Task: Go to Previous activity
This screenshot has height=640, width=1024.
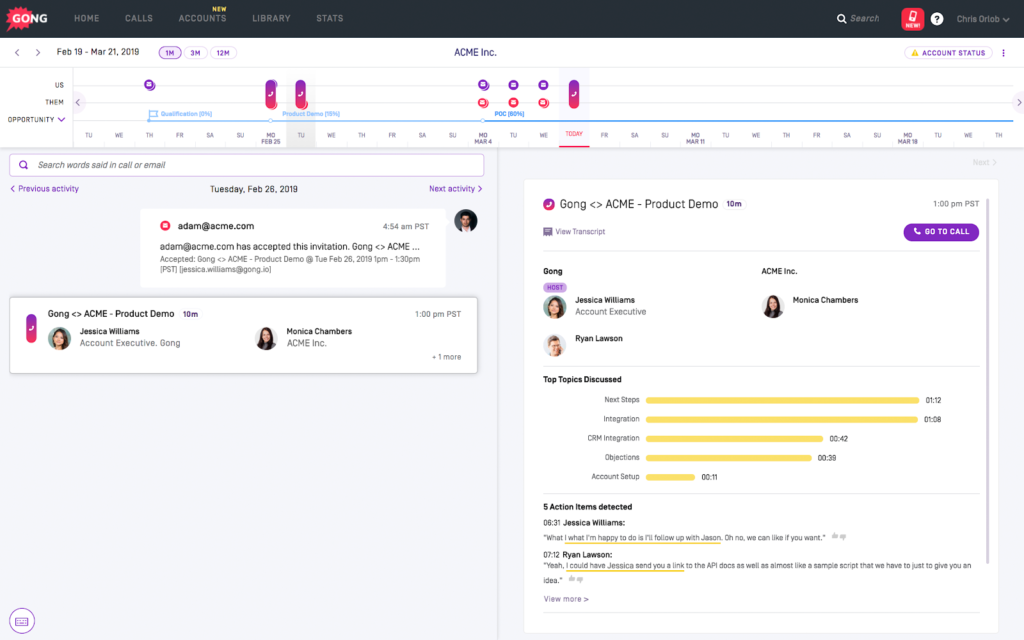Action: tap(44, 189)
